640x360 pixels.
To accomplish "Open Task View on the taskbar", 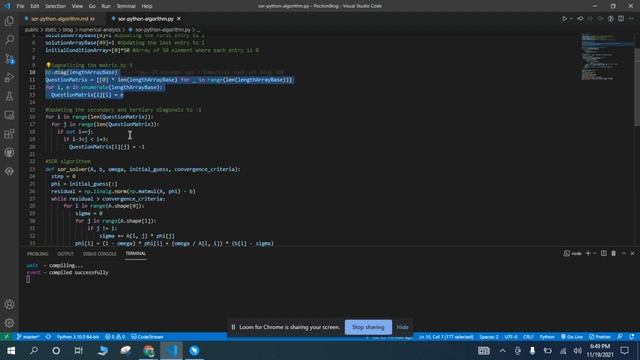I will point(78,351).
